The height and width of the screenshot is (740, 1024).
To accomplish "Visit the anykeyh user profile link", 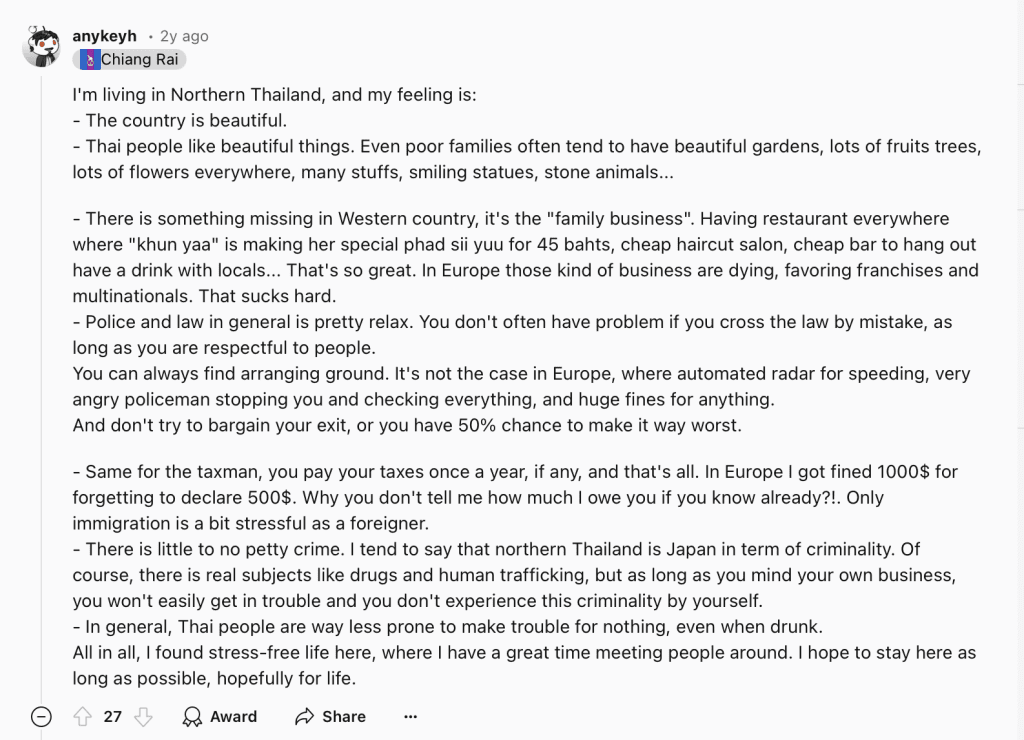I will (104, 36).
